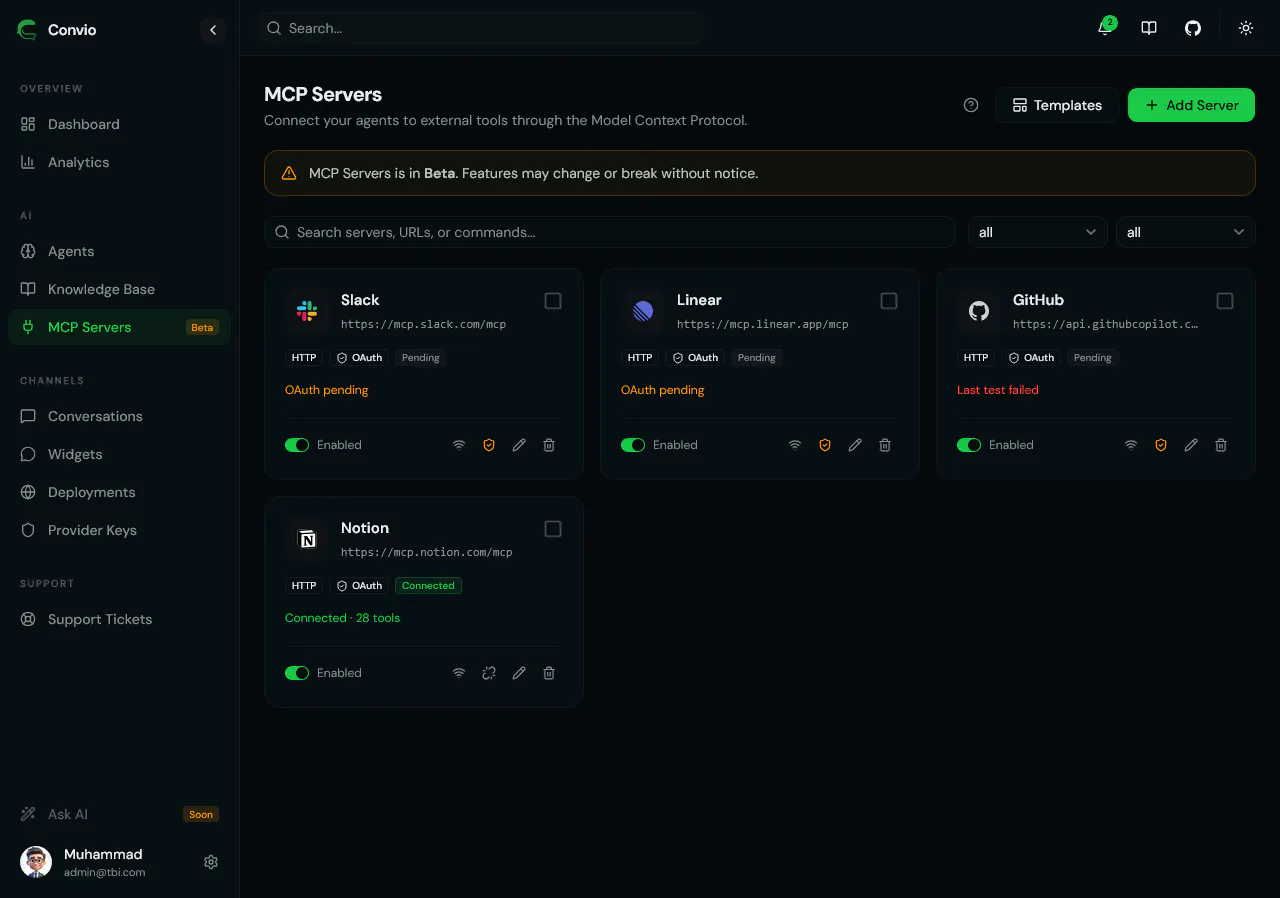Select the Slack card checkbox
The height and width of the screenshot is (898, 1280).
pyautogui.click(x=553, y=301)
